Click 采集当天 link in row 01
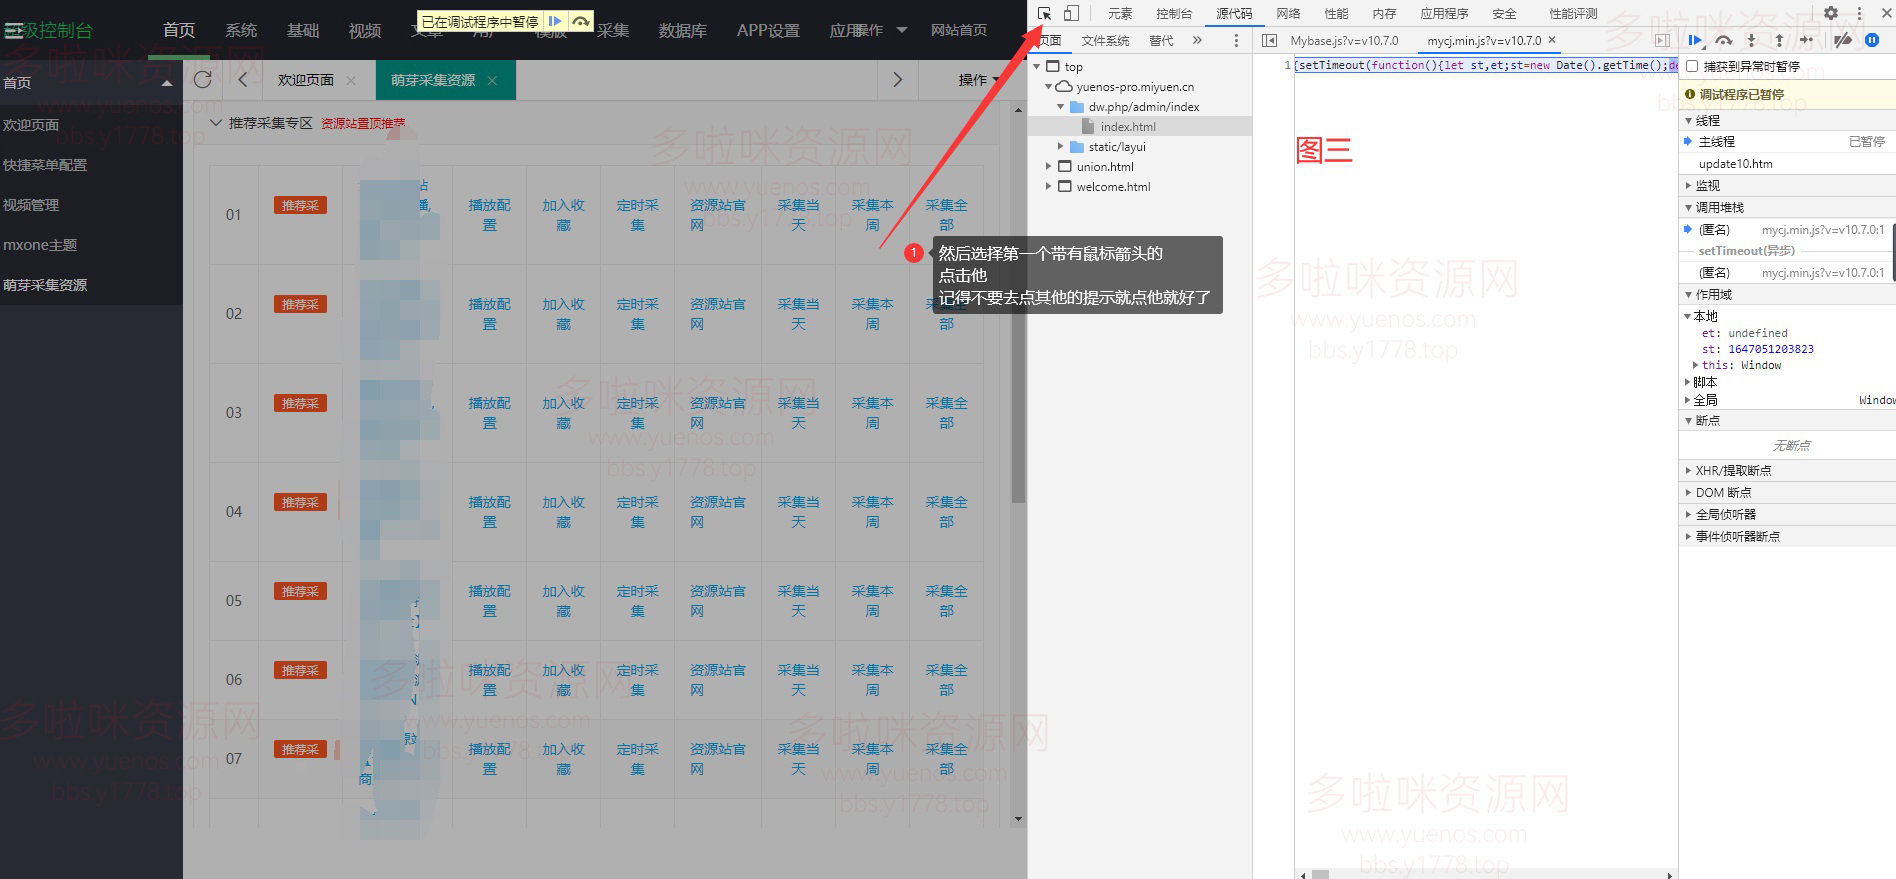Screen dimensions: 1896x879 tap(798, 215)
